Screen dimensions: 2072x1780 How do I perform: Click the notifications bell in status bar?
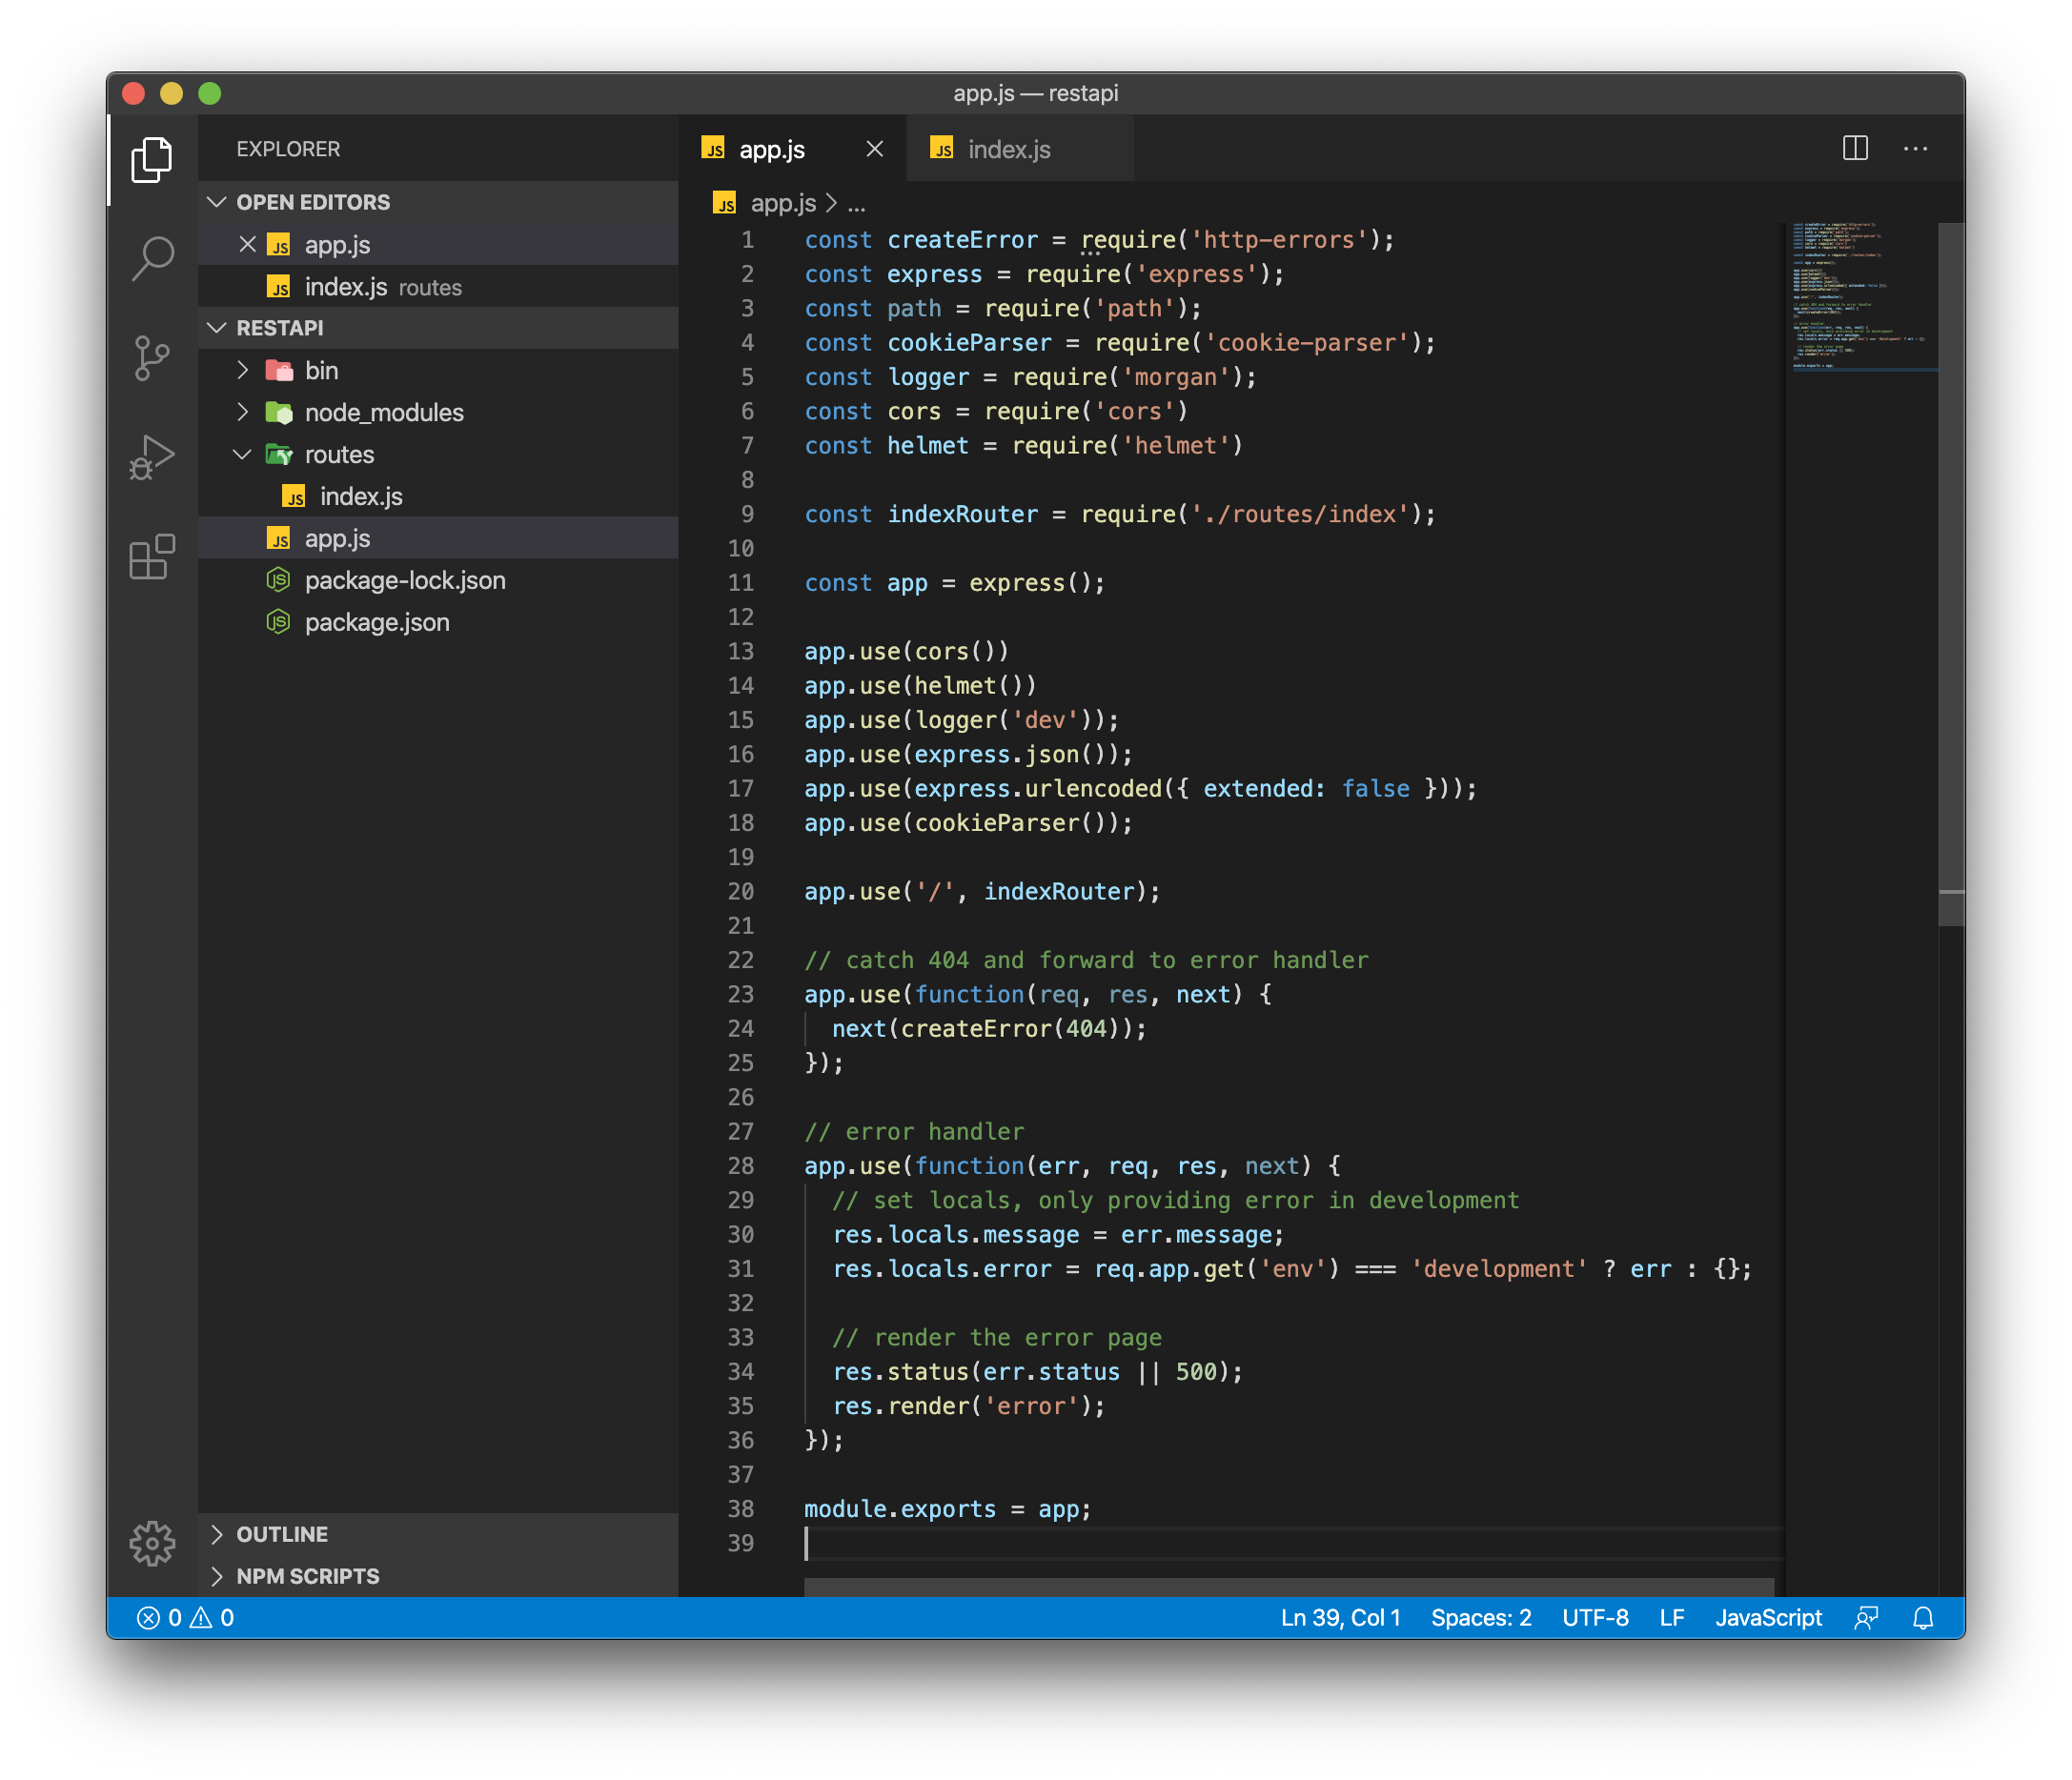1922,1618
